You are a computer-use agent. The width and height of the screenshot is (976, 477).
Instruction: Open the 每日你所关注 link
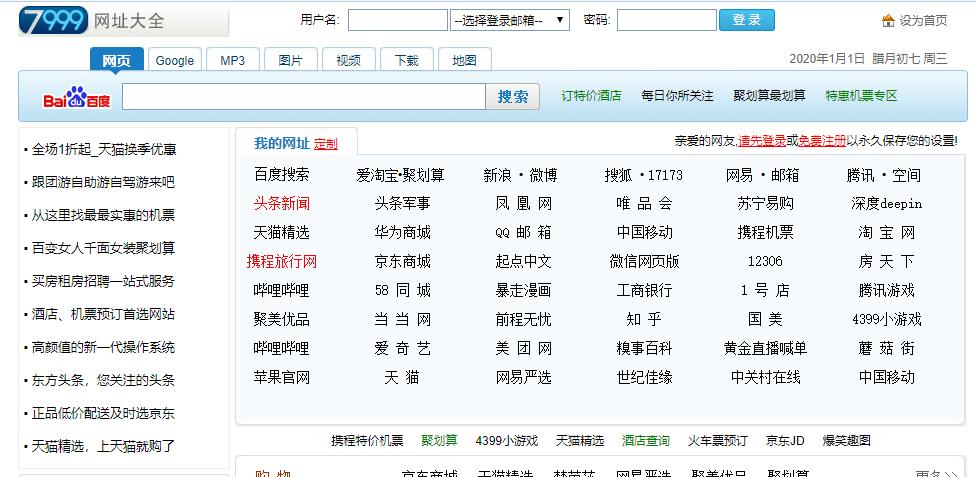[x=677, y=96]
